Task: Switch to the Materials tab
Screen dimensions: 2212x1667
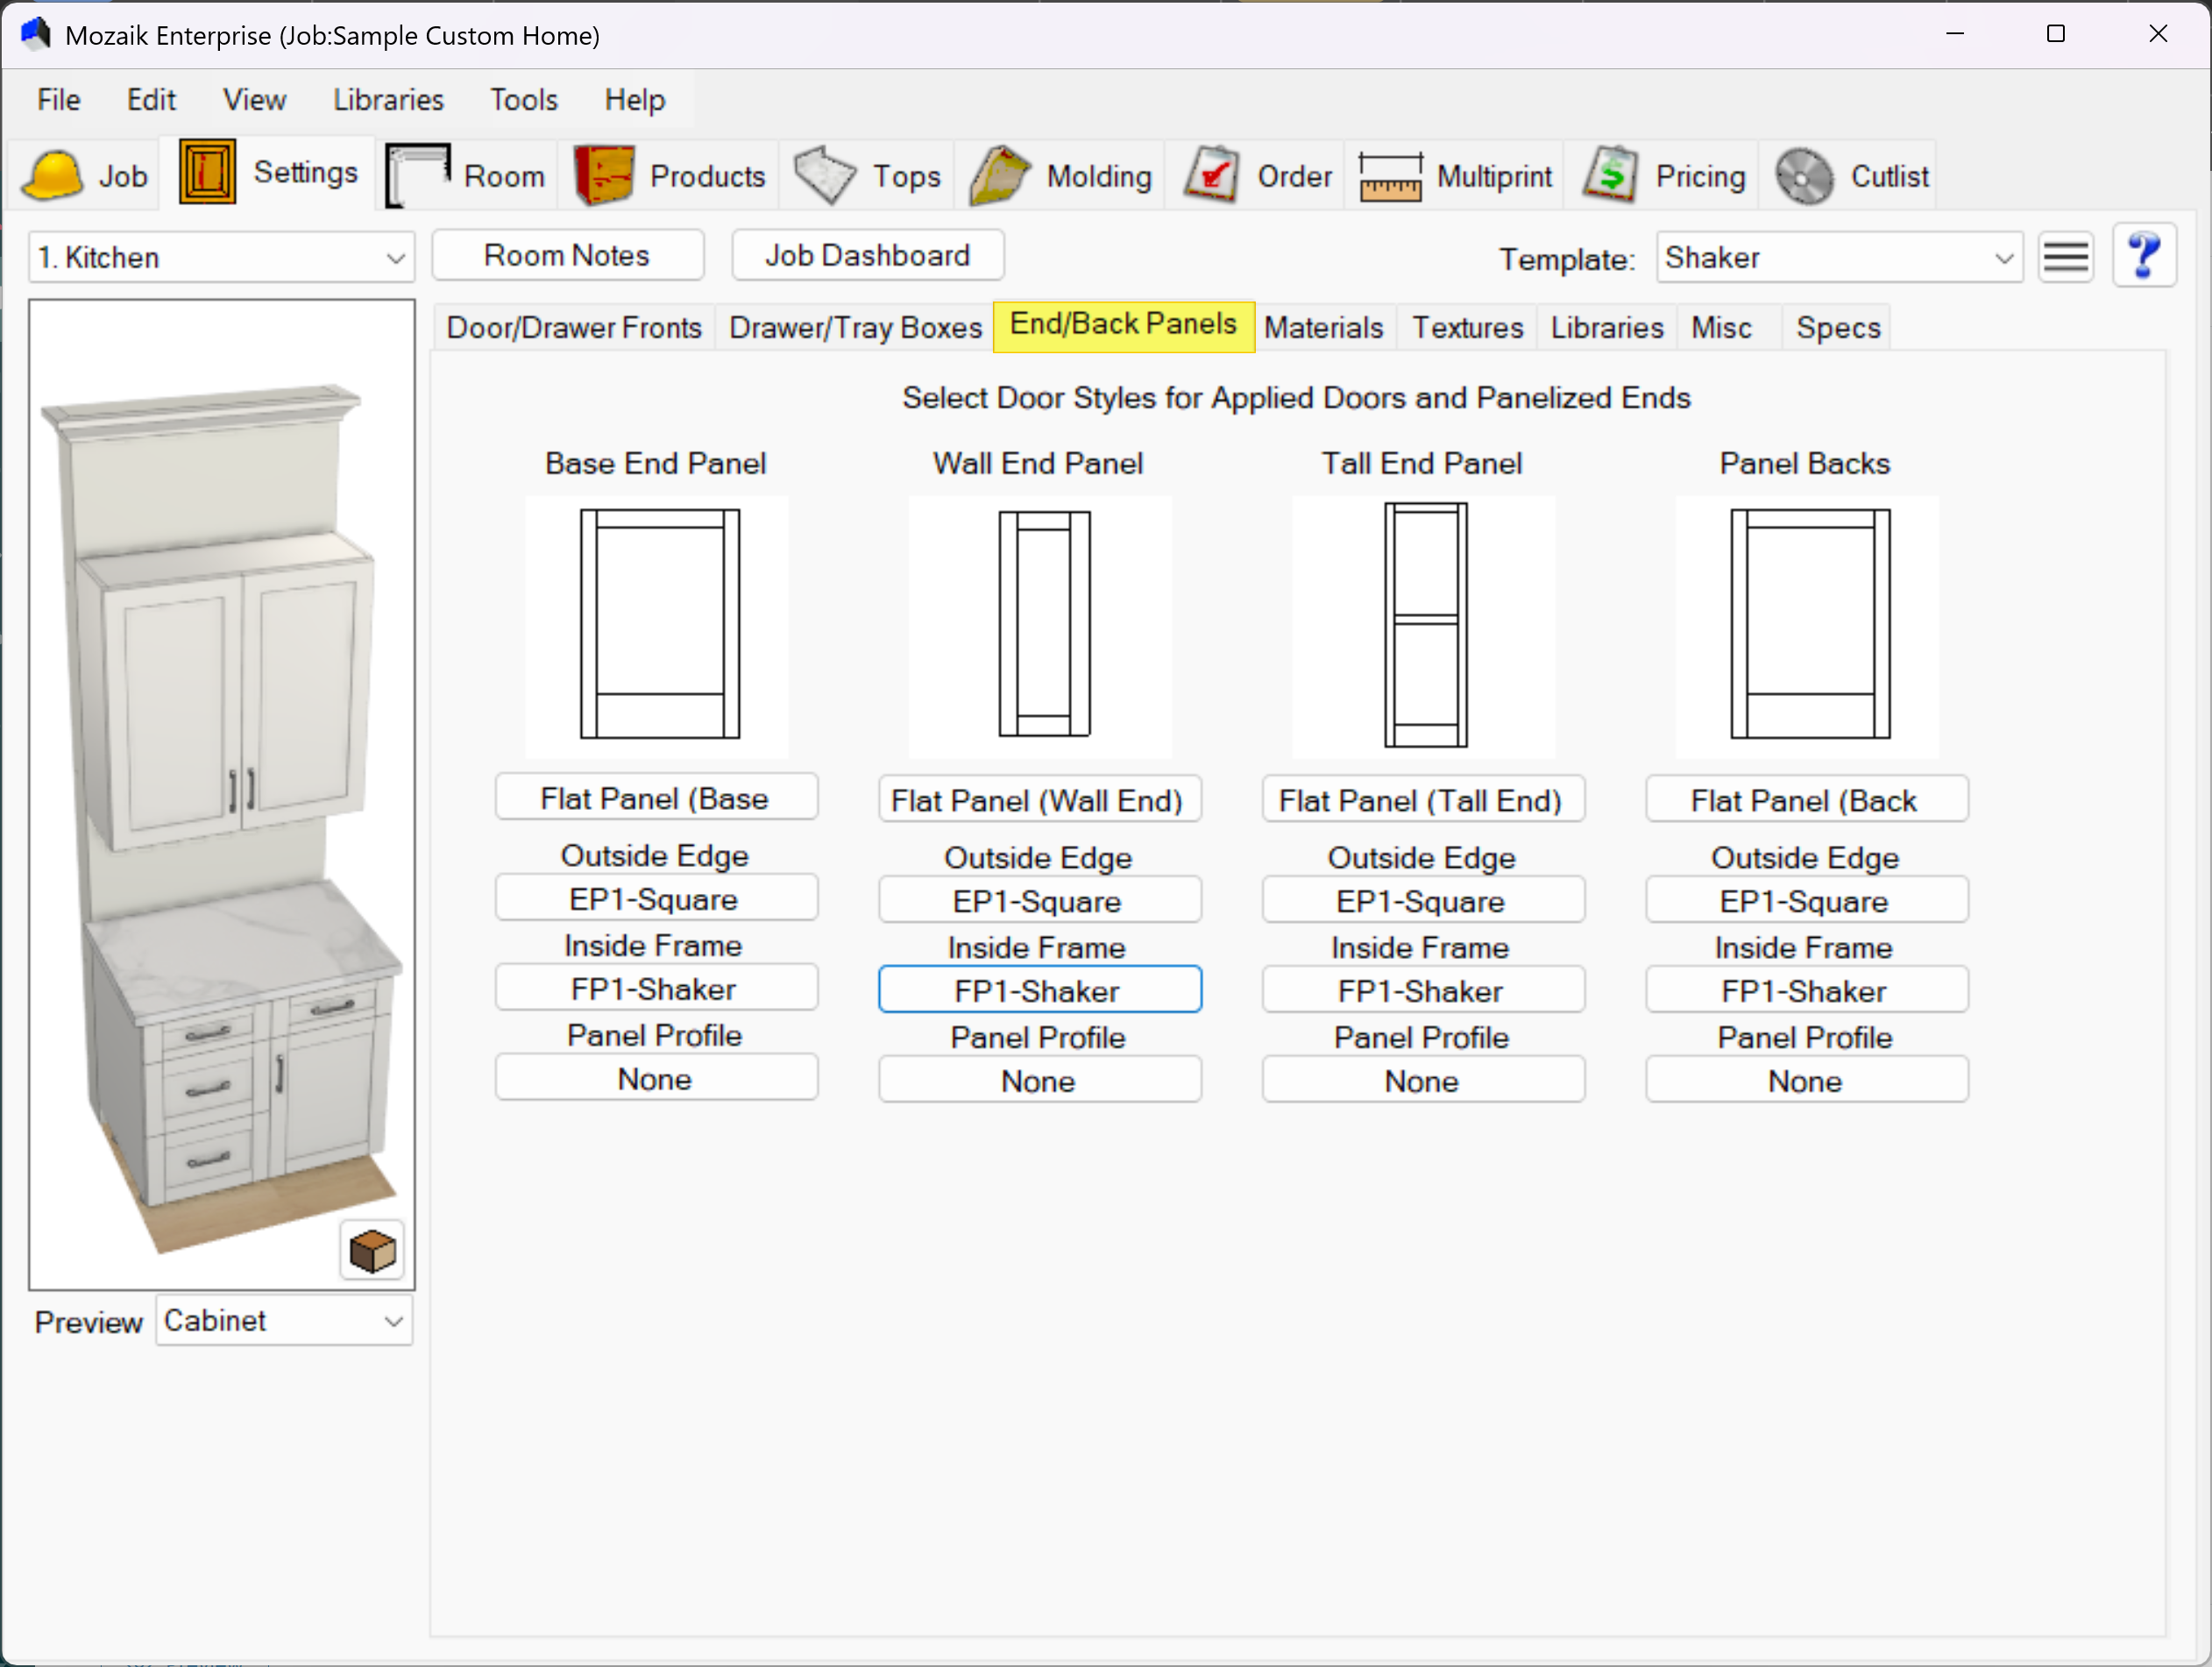Action: point(1322,327)
